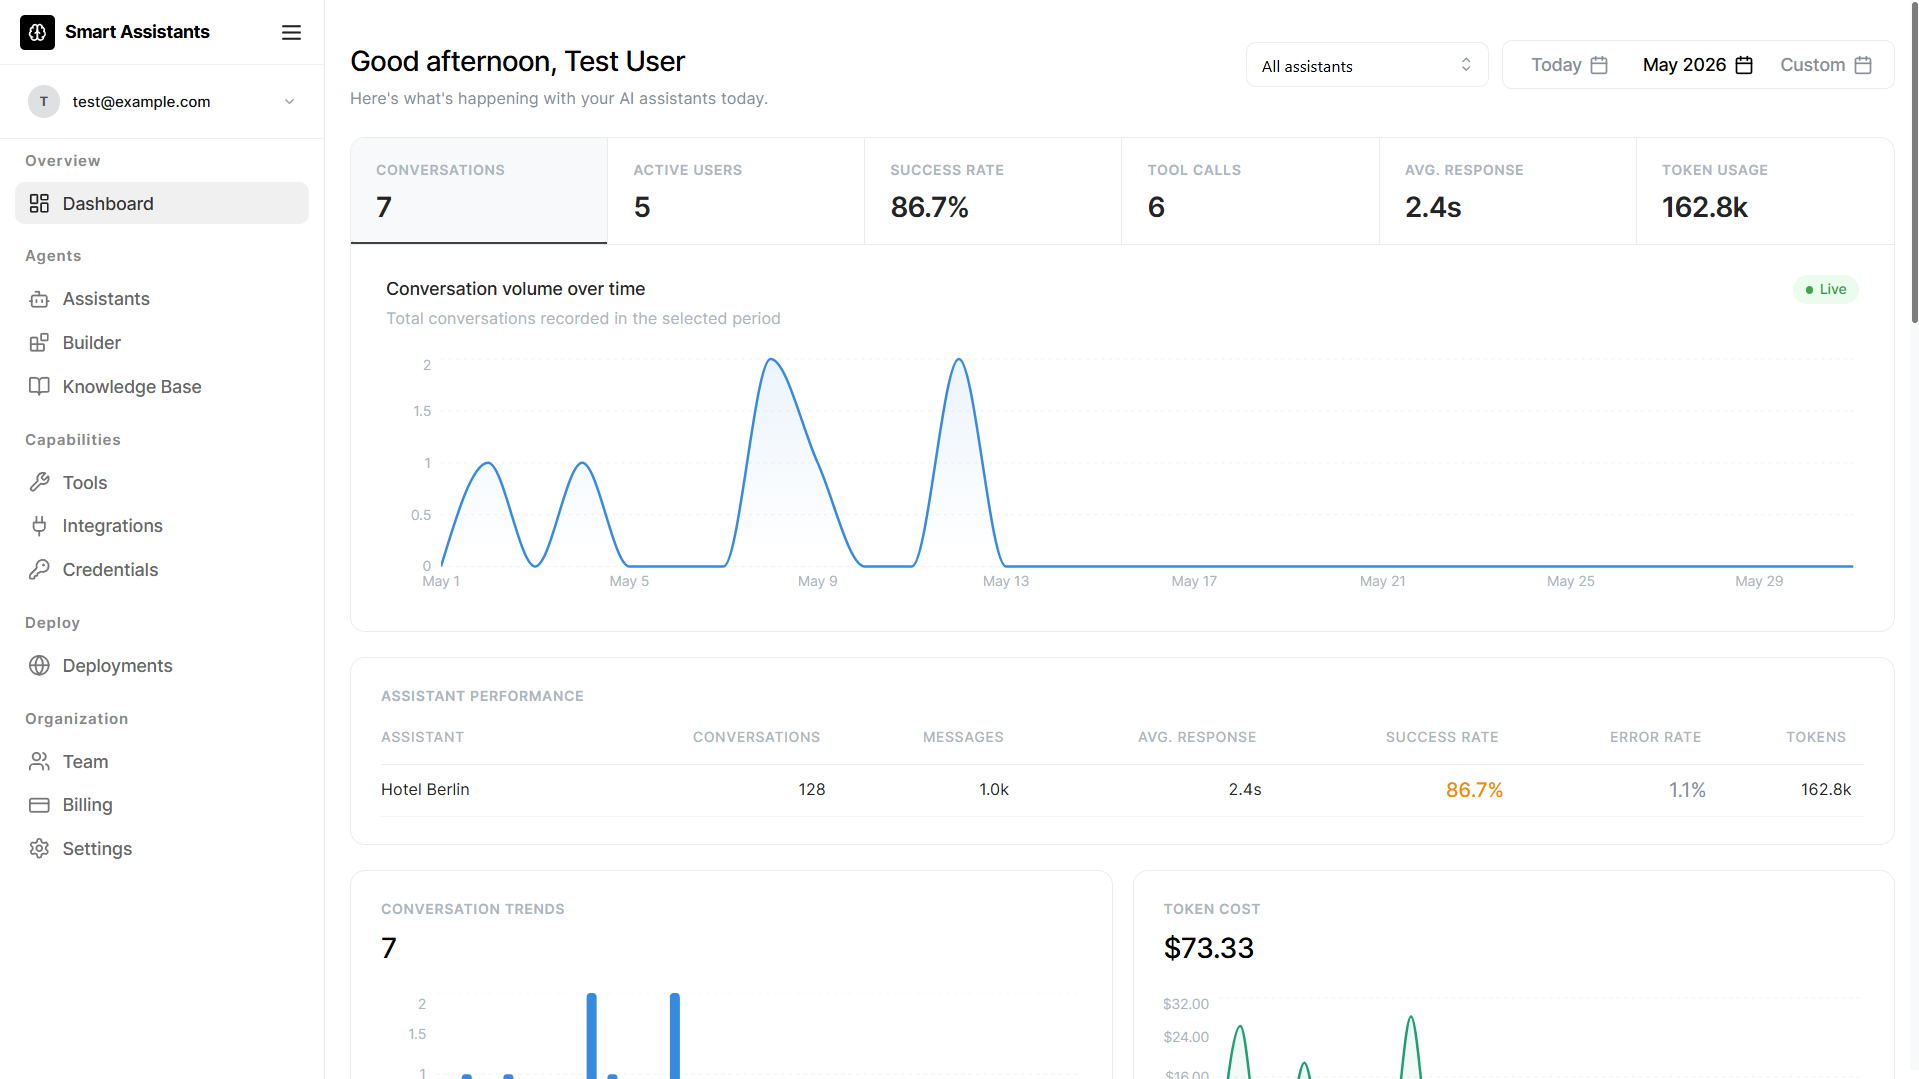Click the Tokens column header
The height and width of the screenshot is (1079, 1919).
[x=1816, y=737]
